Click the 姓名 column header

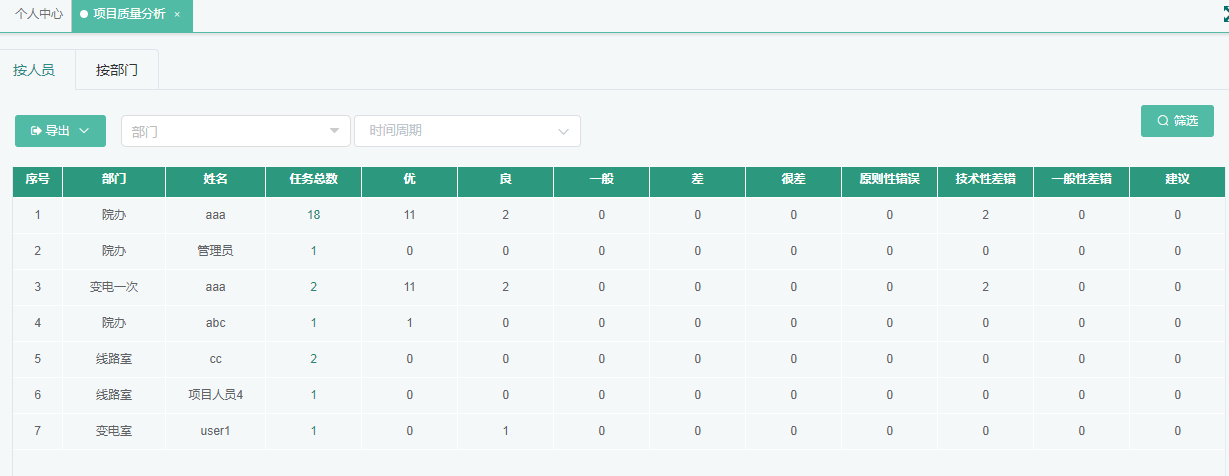pyautogui.click(x=215, y=180)
